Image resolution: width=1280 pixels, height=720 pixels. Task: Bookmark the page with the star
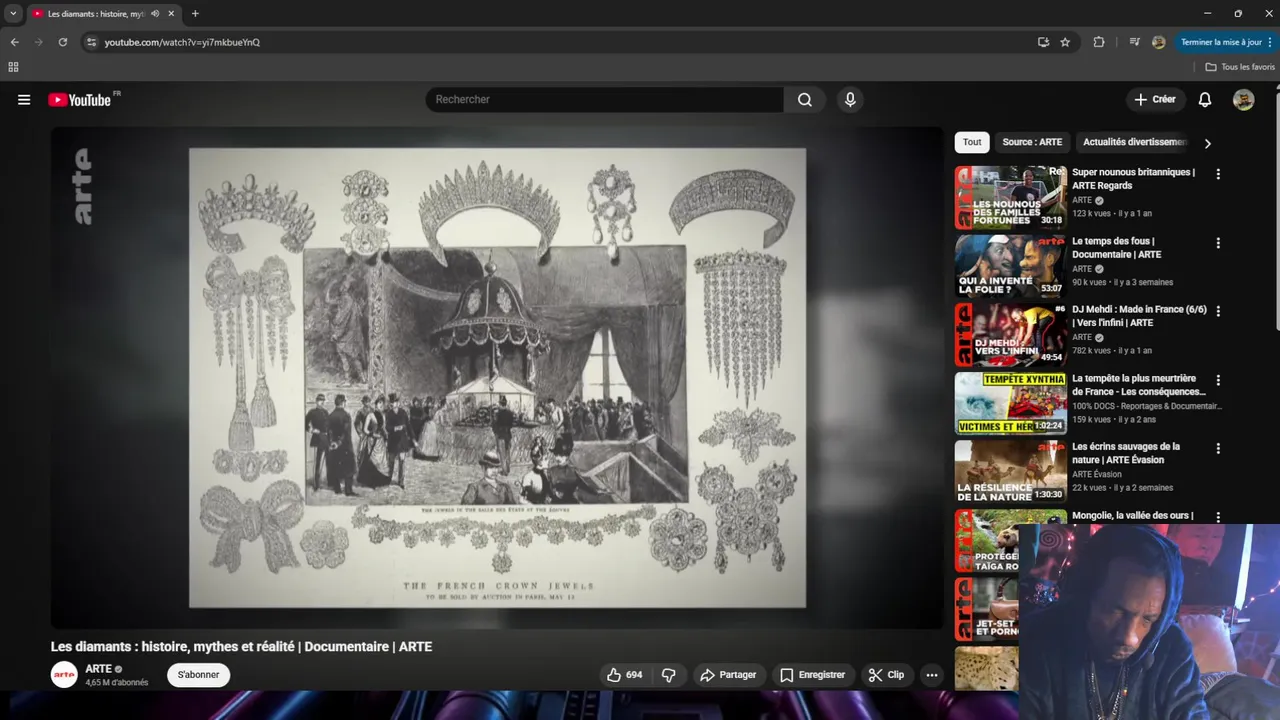tap(1065, 42)
